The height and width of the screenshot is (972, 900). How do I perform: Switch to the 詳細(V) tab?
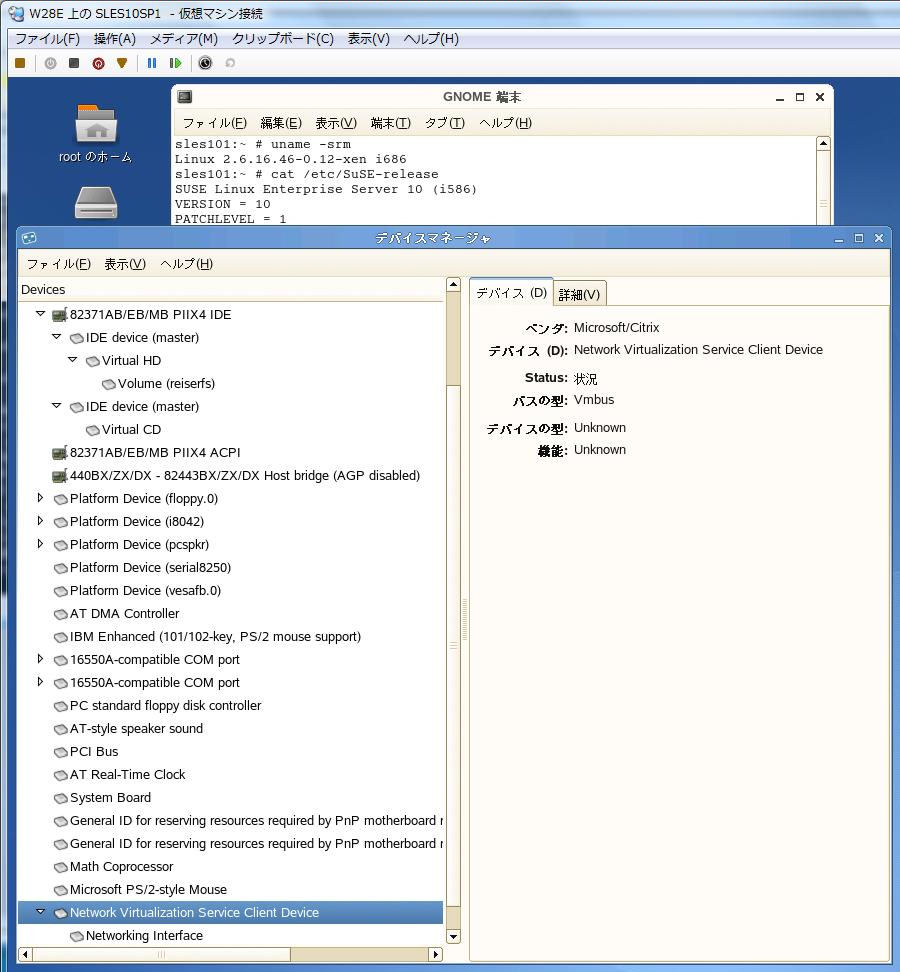point(579,294)
